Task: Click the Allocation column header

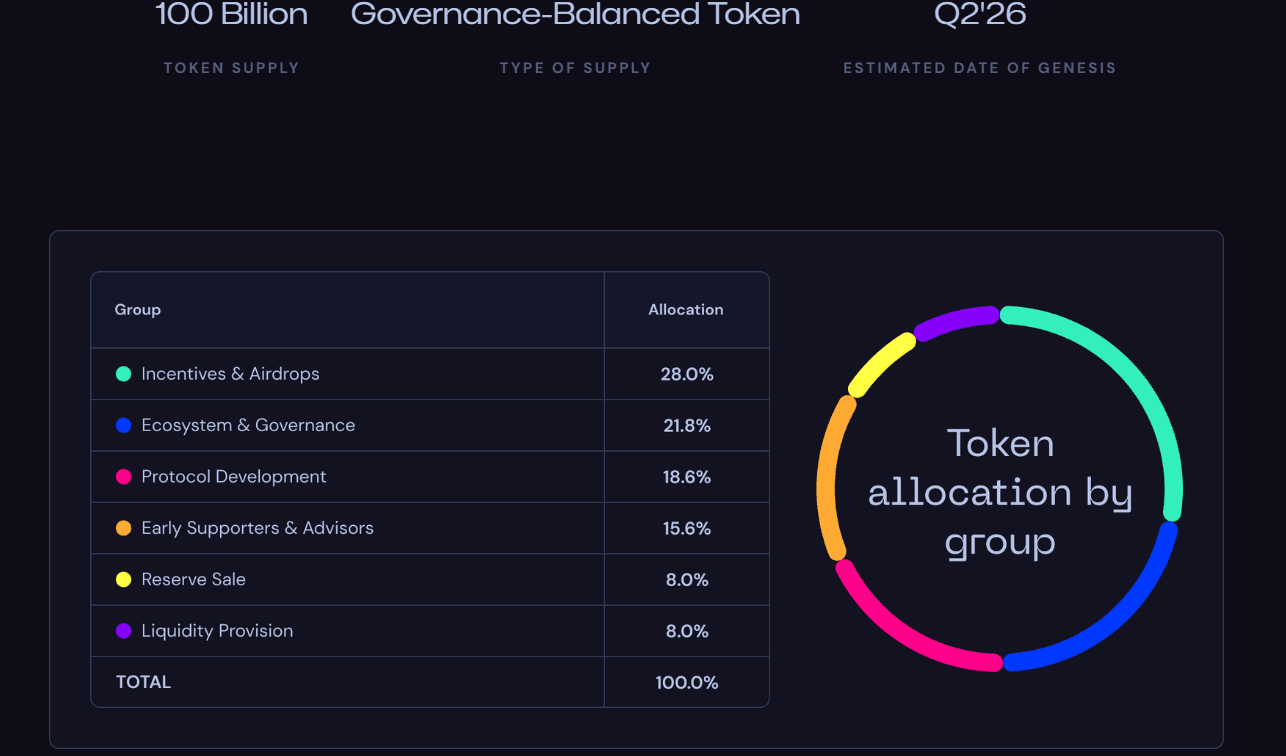Action: [x=686, y=310]
